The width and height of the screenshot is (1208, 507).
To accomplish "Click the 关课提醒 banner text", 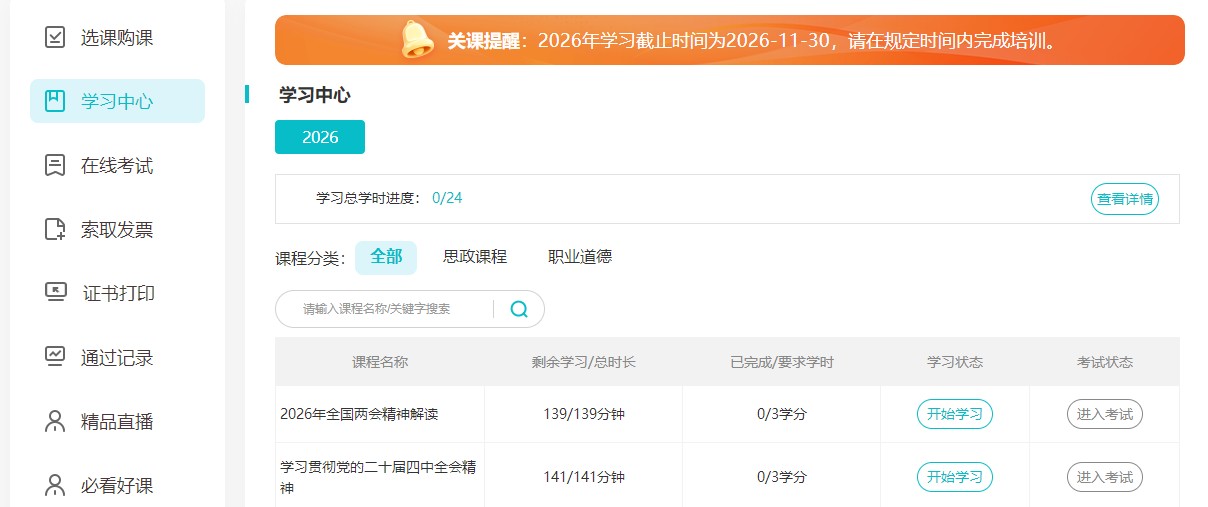I will (x=752, y=41).
